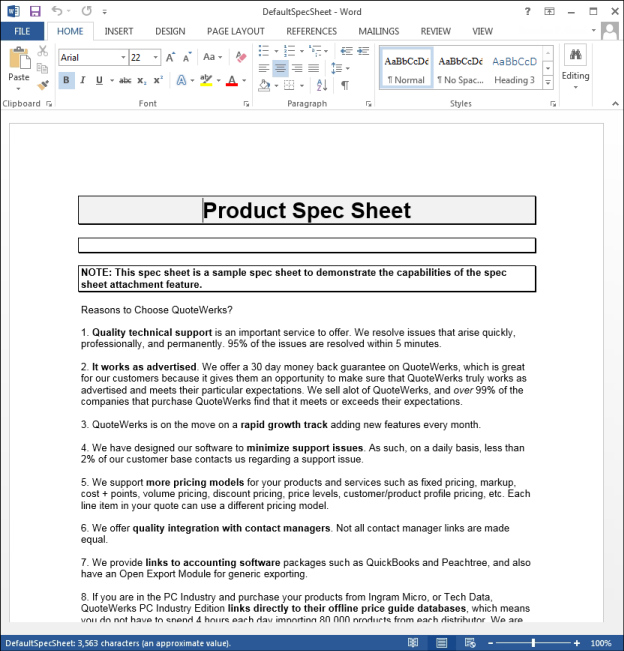Switch to Web Layout view in status bar
The image size is (624, 651).
(470, 643)
